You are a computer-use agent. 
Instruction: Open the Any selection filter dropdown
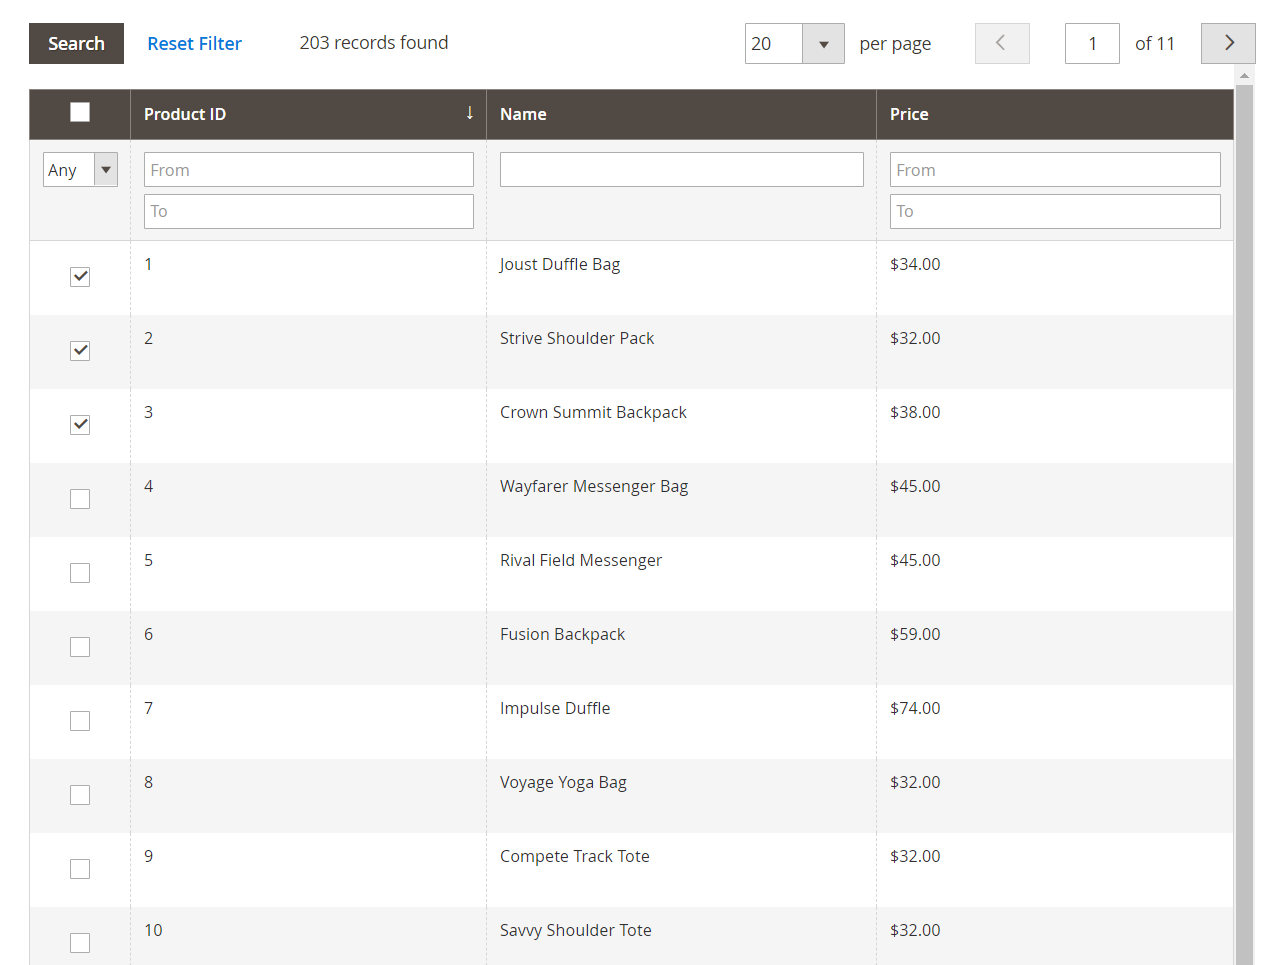[80, 170]
